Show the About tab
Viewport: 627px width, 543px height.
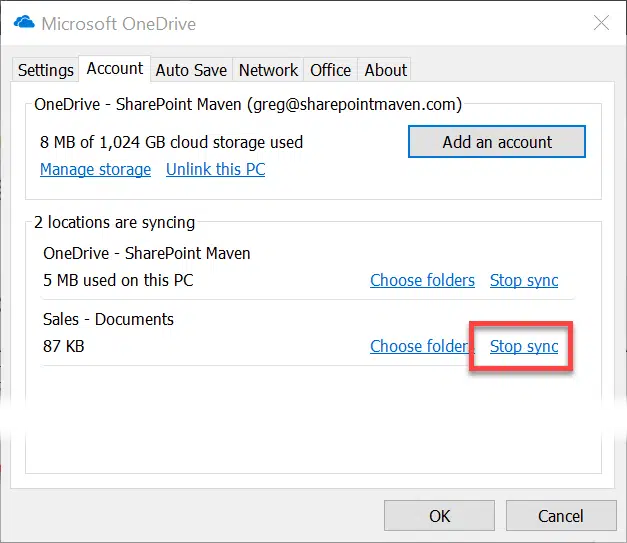[x=385, y=70]
